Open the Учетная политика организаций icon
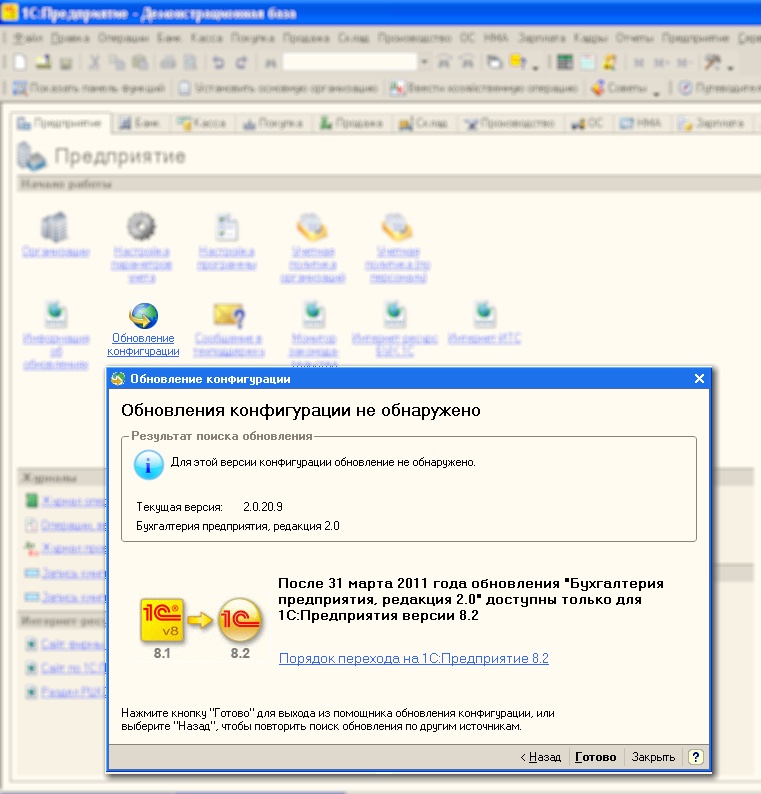 tap(311, 226)
